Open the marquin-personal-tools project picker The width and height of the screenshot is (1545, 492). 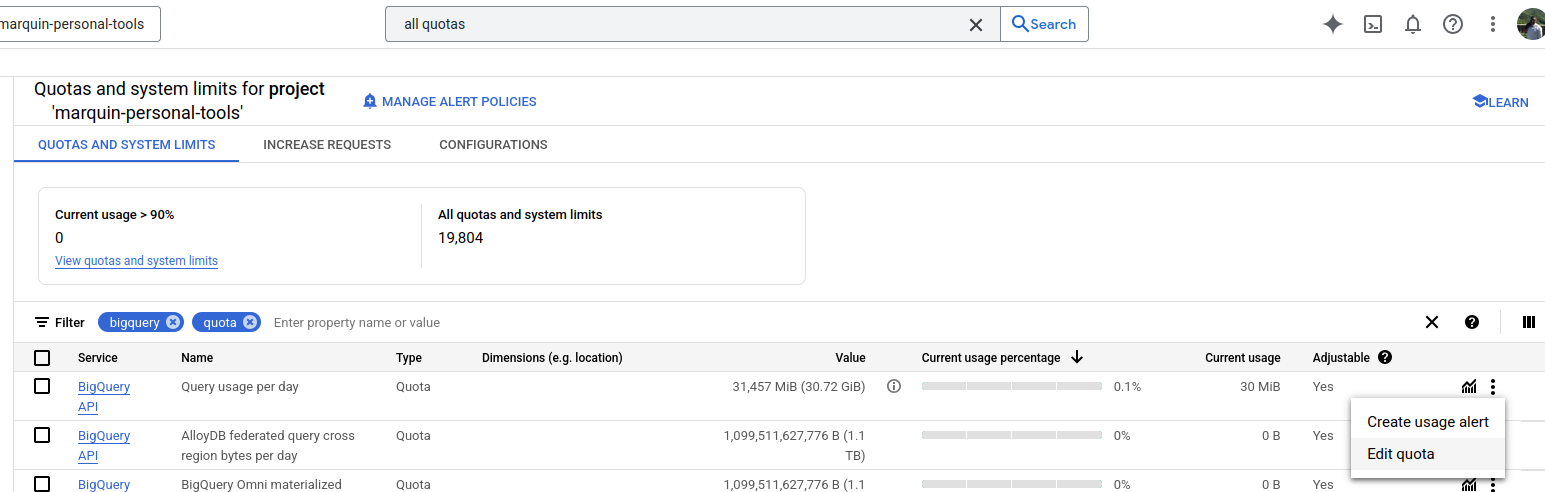[78, 24]
